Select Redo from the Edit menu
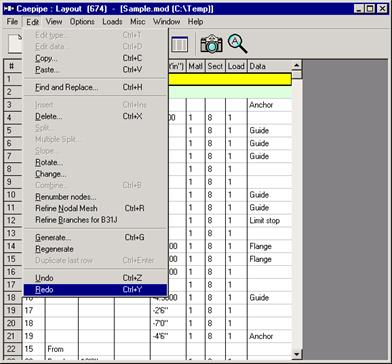Viewport: 392px width, 364px height. point(95,290)
